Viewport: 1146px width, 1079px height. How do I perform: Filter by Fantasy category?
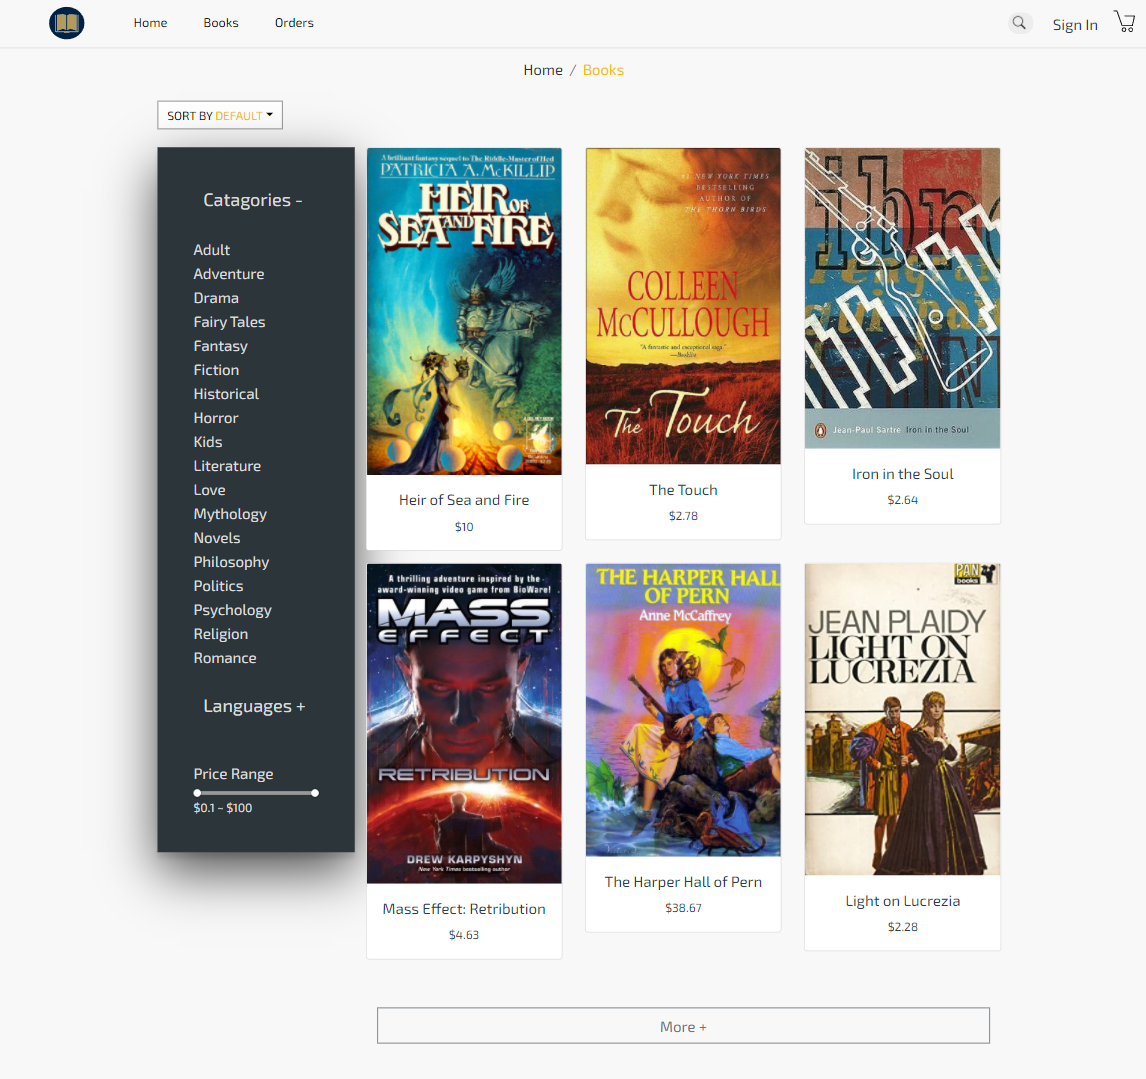220,347
